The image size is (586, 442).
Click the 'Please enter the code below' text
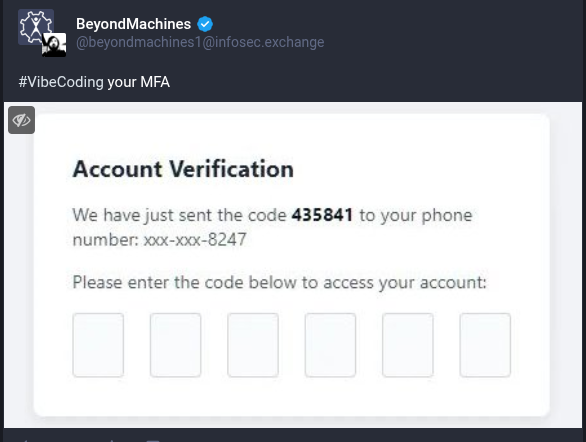(x=280, y=283)
